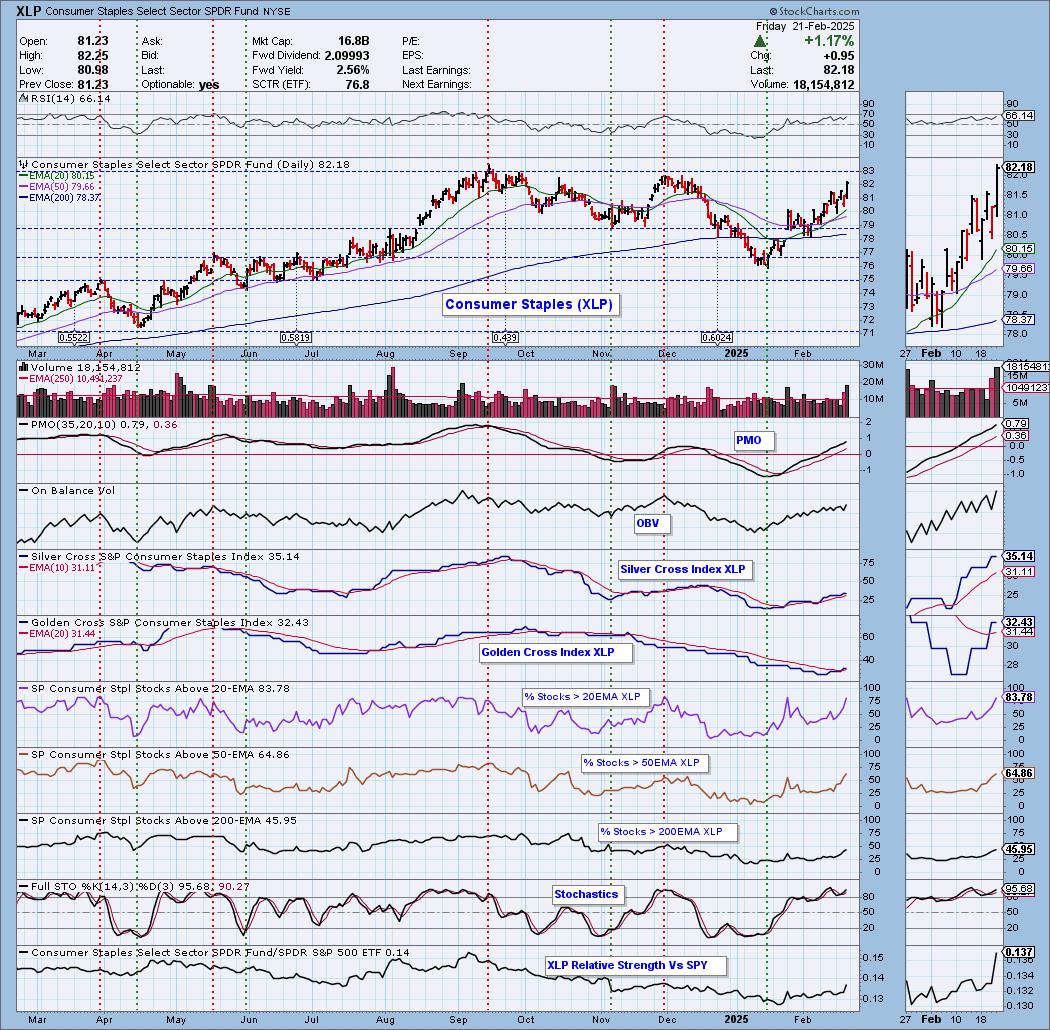Click the 0.6024 annotation near January 2025
Screen dimensions: 1050x1030
717,338
